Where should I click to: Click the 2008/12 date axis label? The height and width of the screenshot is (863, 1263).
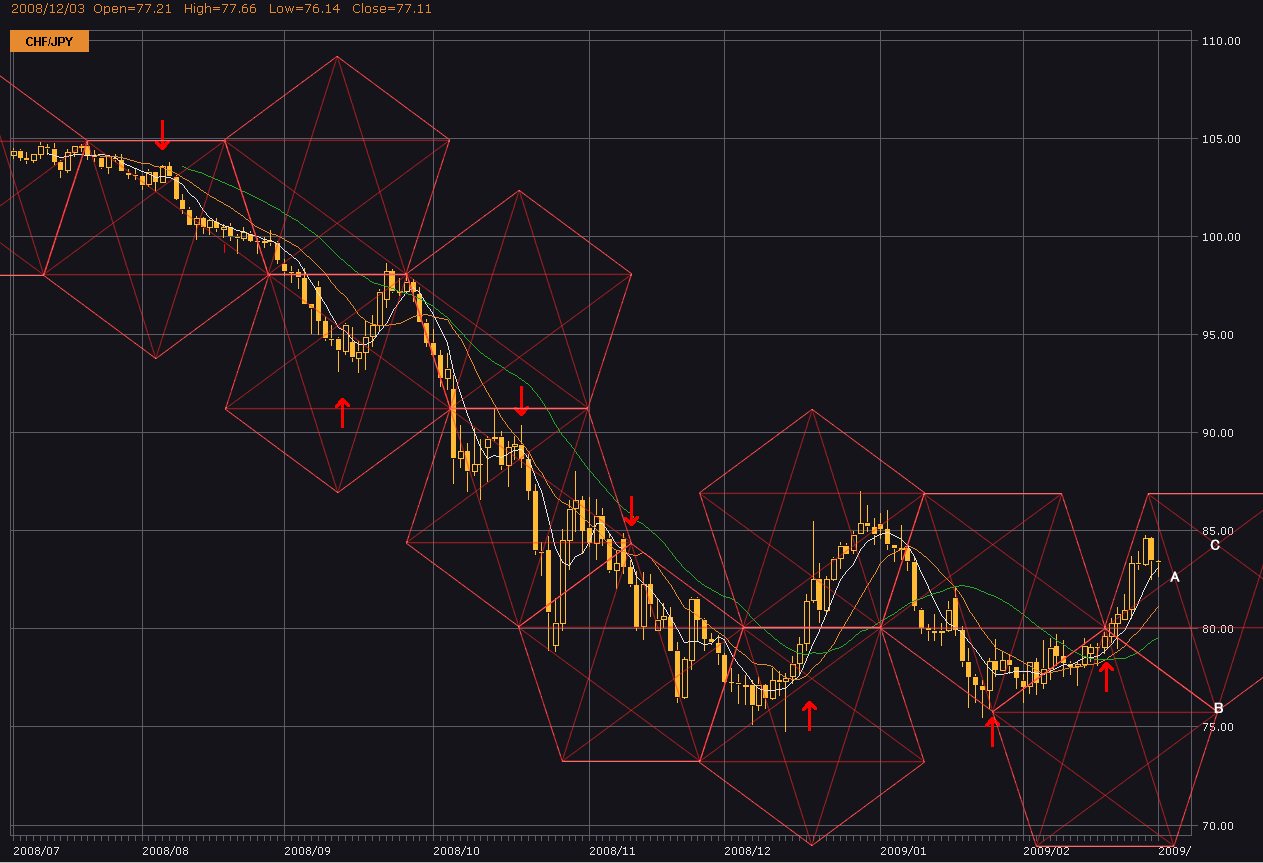[745, 851]
